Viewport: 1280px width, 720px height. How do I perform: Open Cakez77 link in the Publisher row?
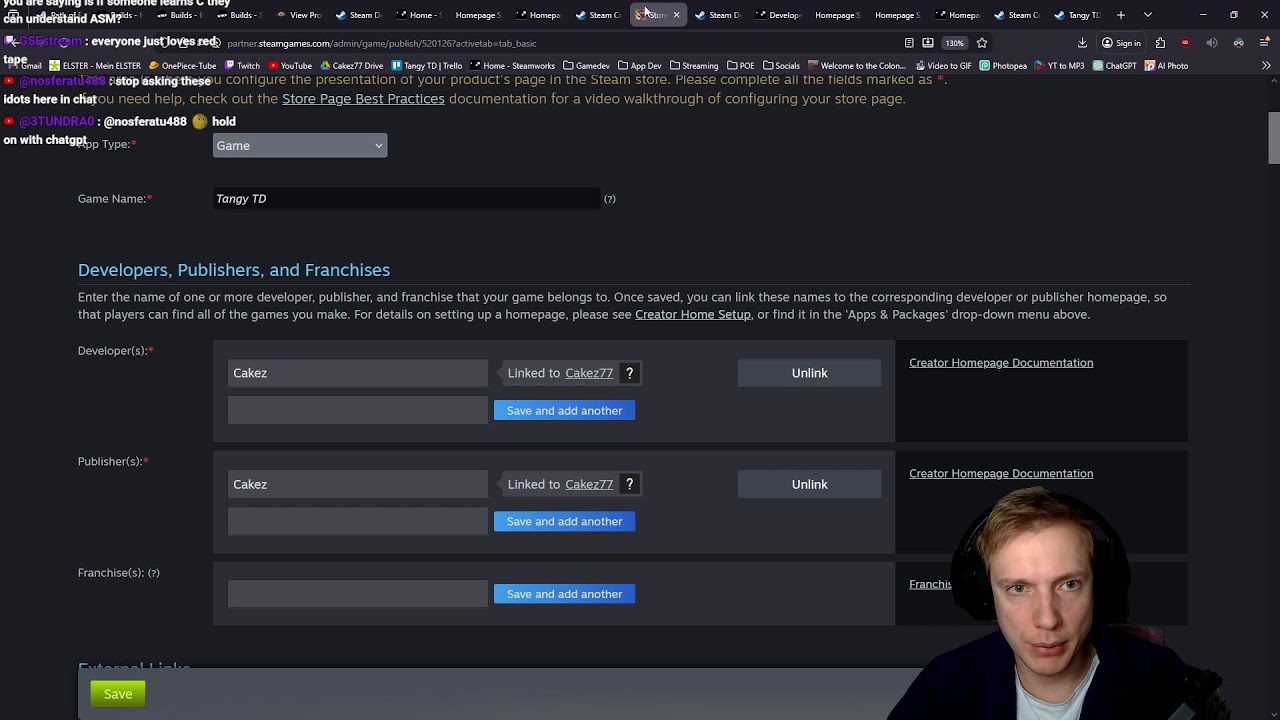[589, 484]
